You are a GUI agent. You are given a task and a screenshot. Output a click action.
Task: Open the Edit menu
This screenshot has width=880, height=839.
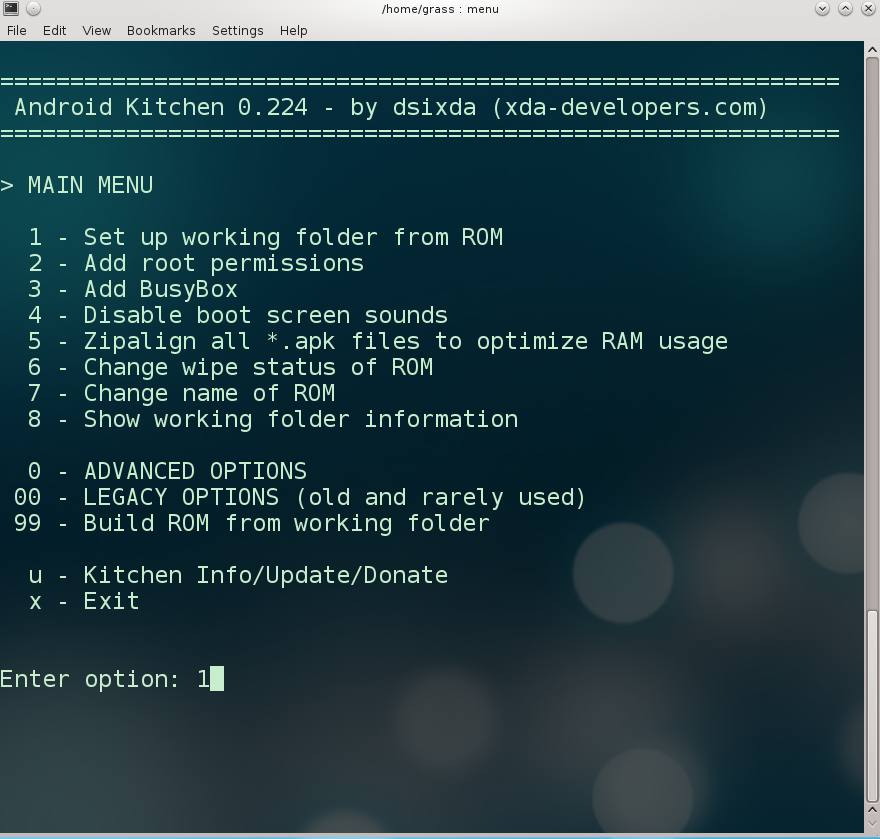pos(54,30)
